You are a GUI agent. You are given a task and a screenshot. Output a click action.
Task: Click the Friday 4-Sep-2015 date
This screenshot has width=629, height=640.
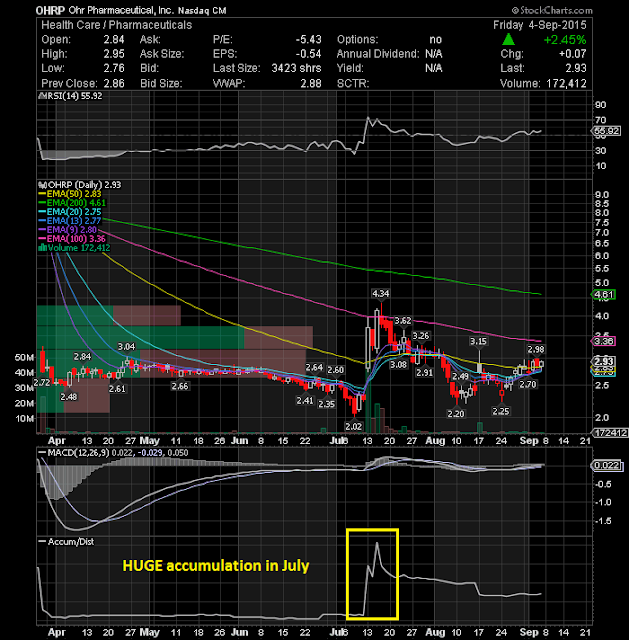coord(539,25)
